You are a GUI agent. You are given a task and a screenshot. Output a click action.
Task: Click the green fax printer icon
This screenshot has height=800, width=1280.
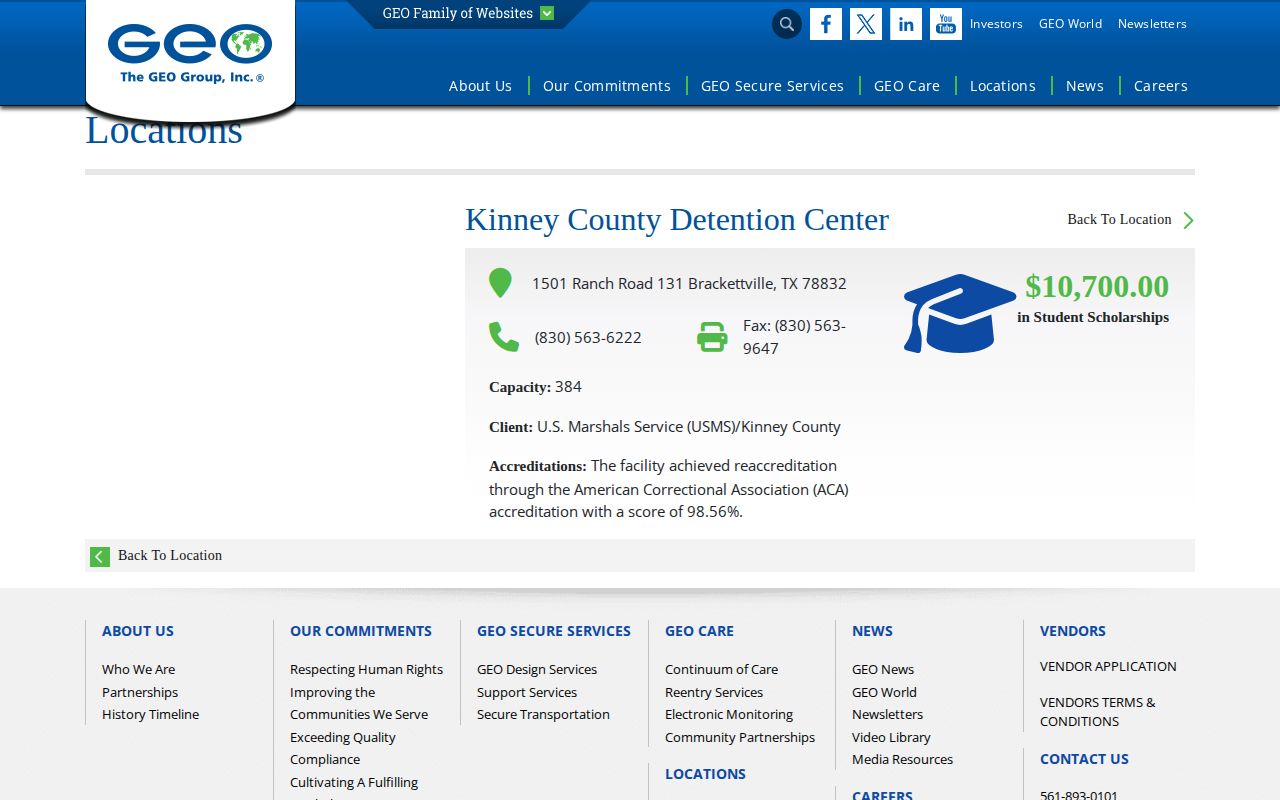click(x=712, y=337)
